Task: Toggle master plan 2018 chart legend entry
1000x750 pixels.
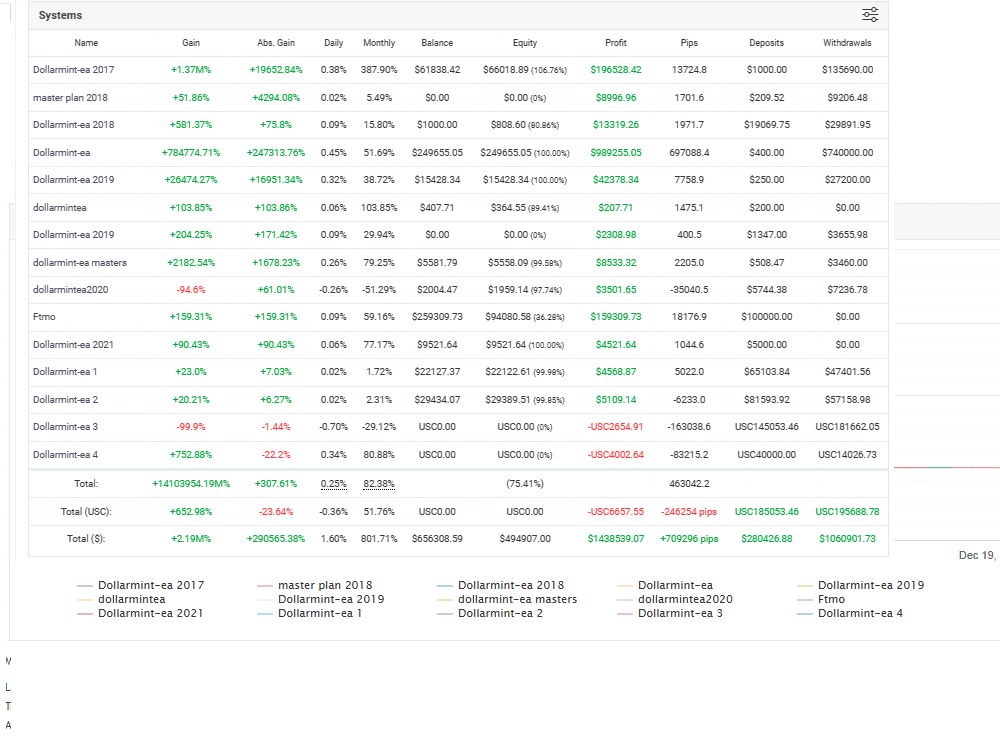Action: coord(314,585)
